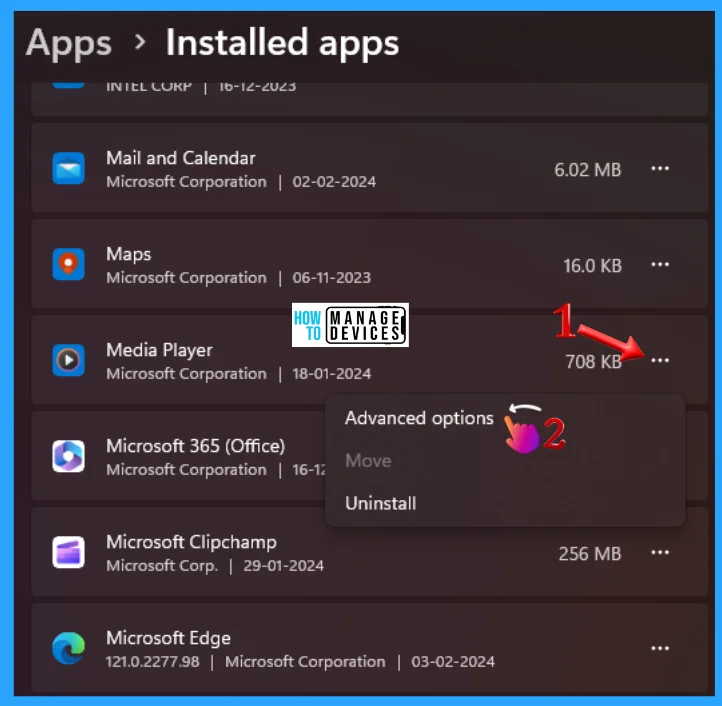Open three-dot menu for Maps

click(x=660, y=264)
